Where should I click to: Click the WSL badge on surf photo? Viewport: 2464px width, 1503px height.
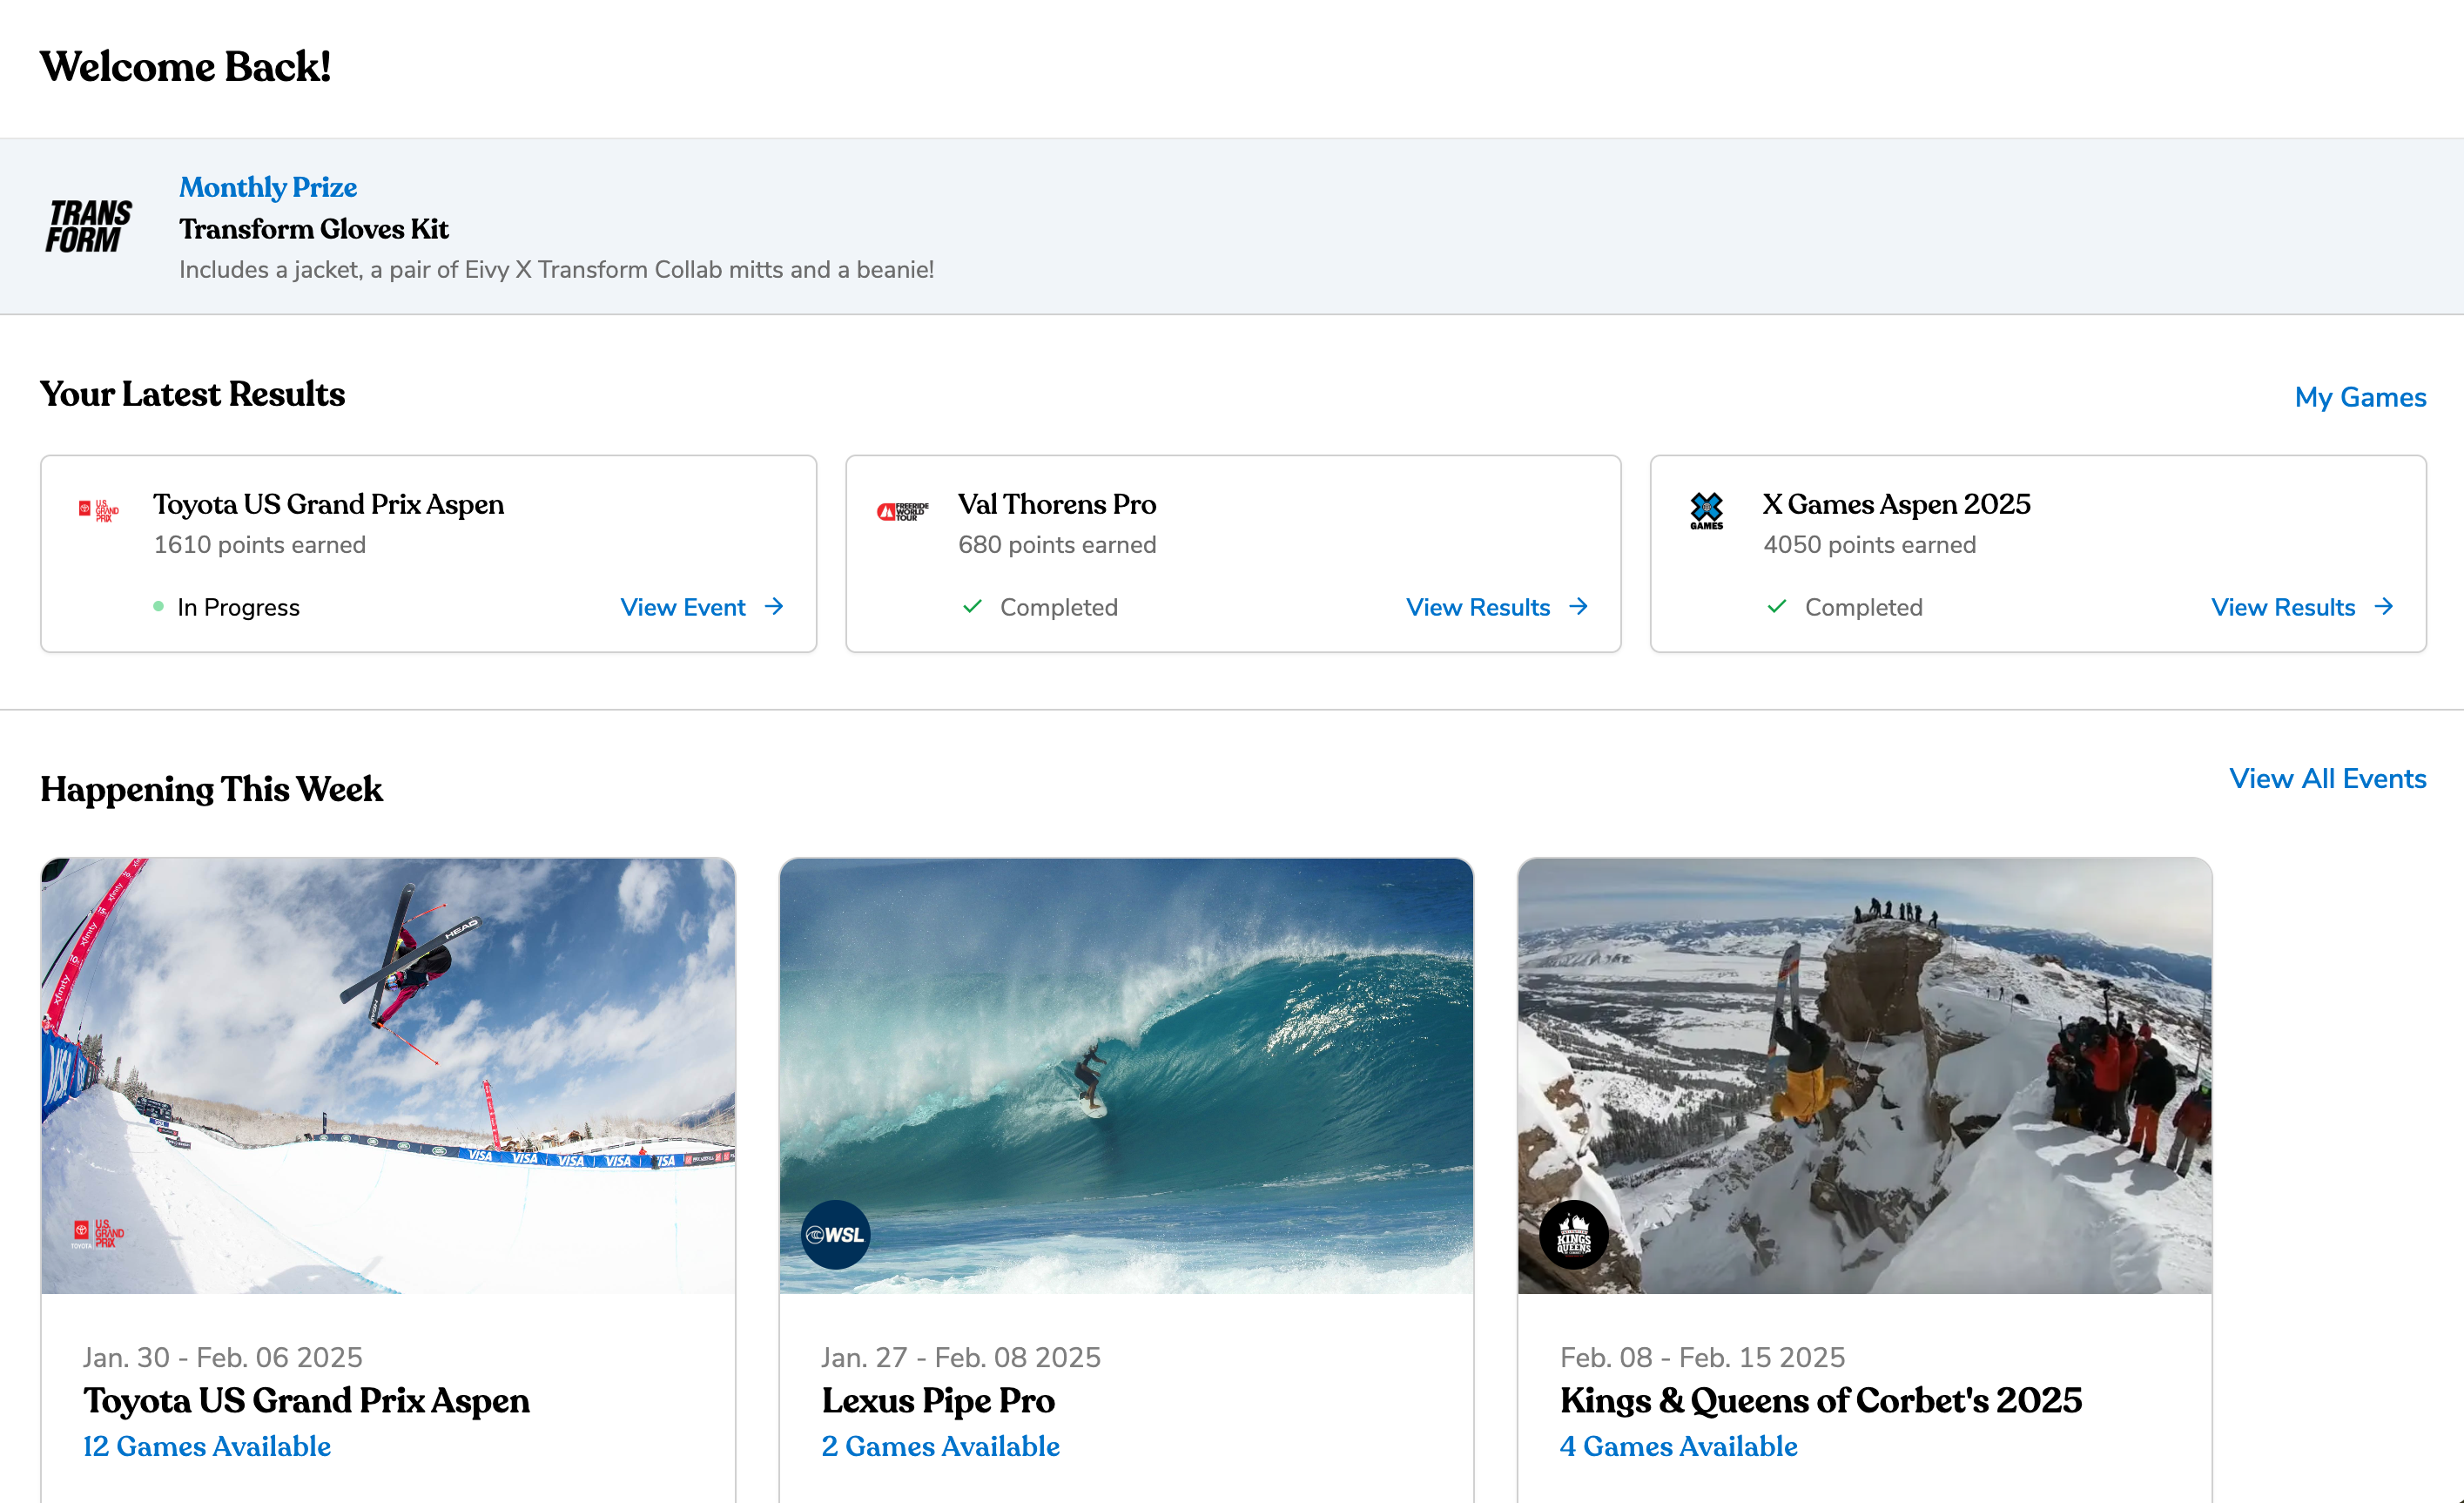pyautogui.click(x=836, y=1235)
